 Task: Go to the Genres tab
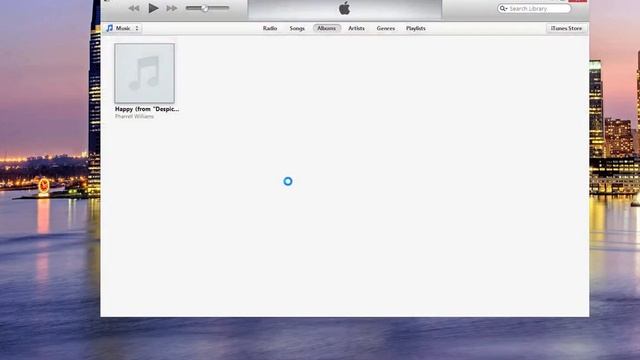click(386, 28)
